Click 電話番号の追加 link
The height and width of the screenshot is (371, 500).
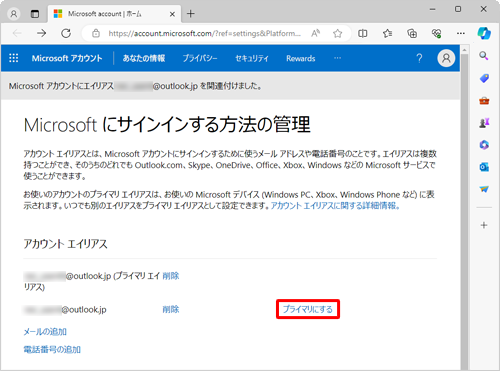click(x=52, y=349)
